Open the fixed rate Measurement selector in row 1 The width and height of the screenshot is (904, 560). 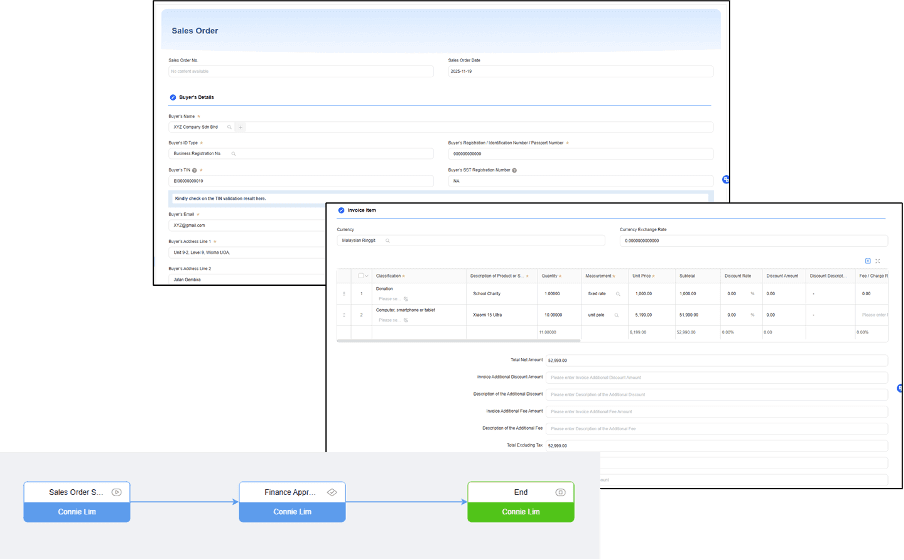604,294
